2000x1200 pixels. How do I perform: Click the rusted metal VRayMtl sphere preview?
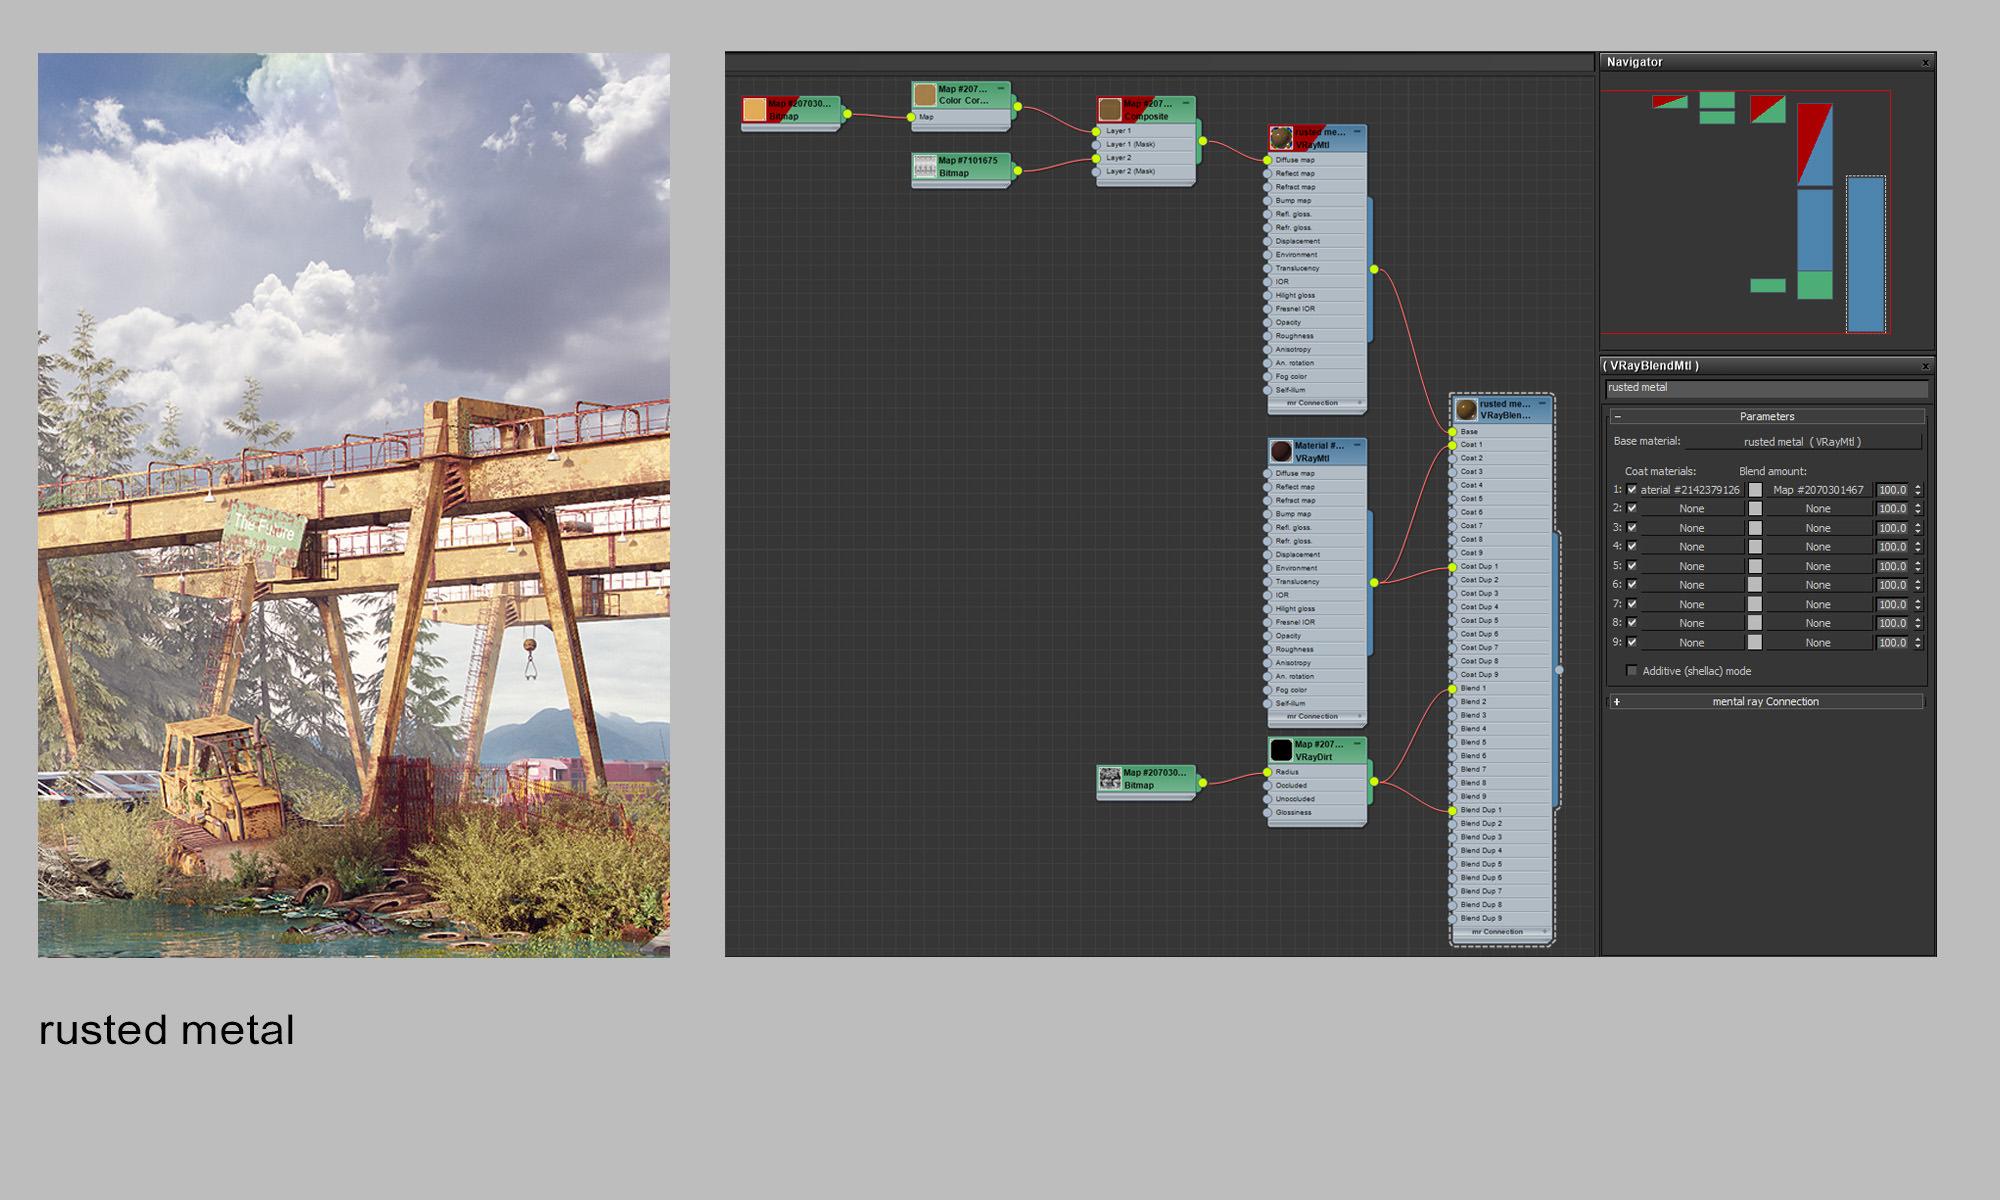pos(1281,138)
